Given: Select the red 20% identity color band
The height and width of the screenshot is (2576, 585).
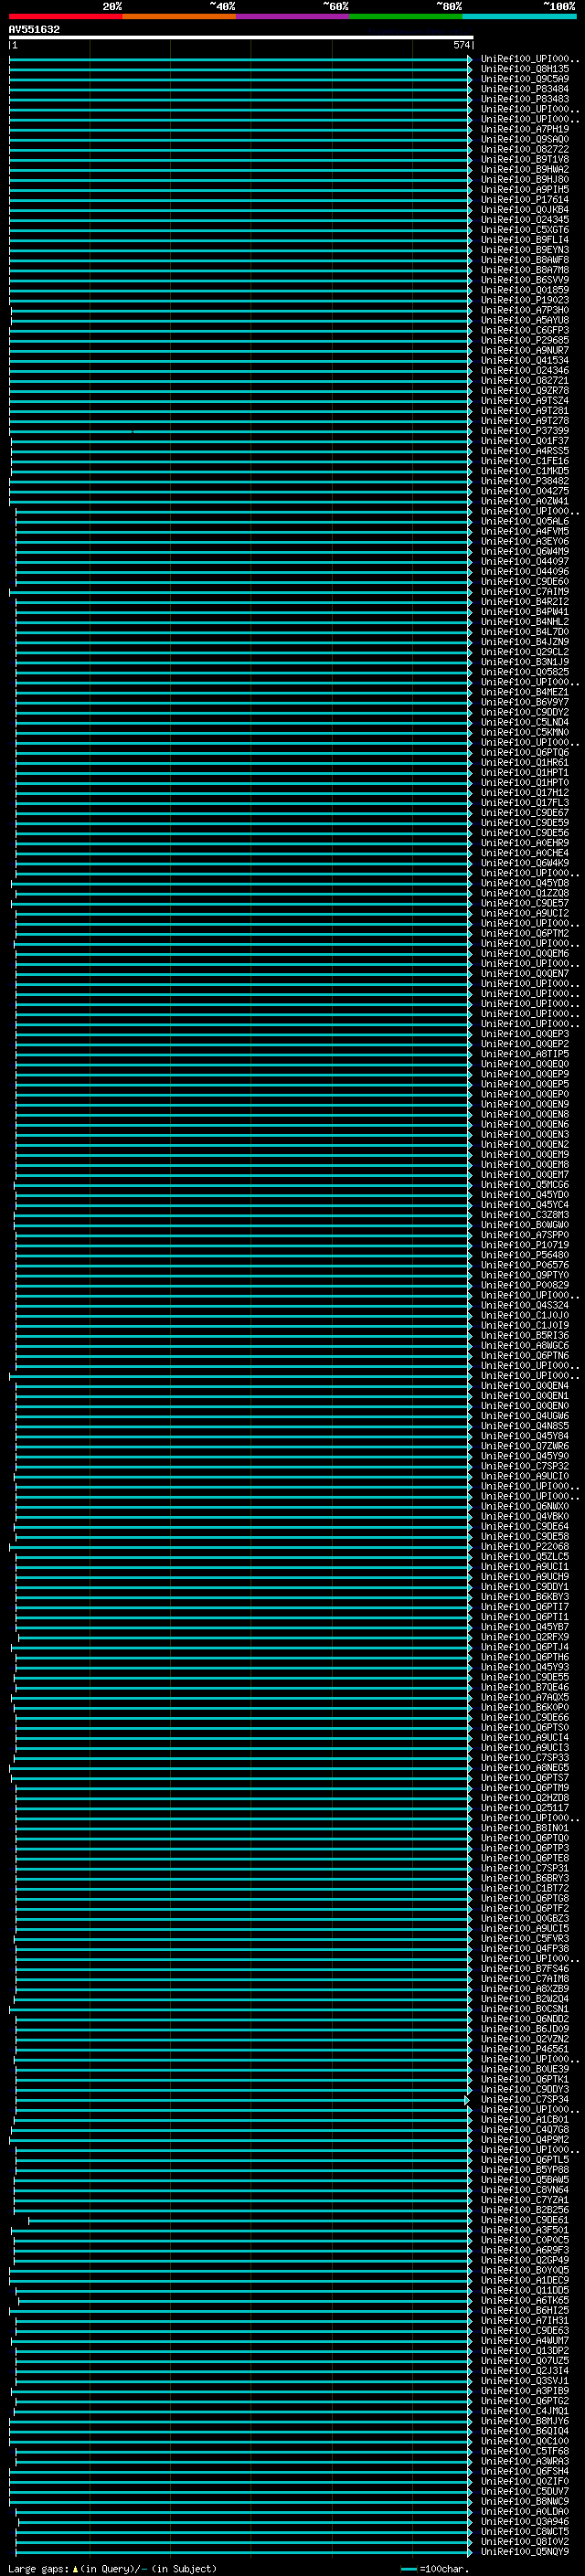Looking at the screenshot, I should [x=66, y=16].
